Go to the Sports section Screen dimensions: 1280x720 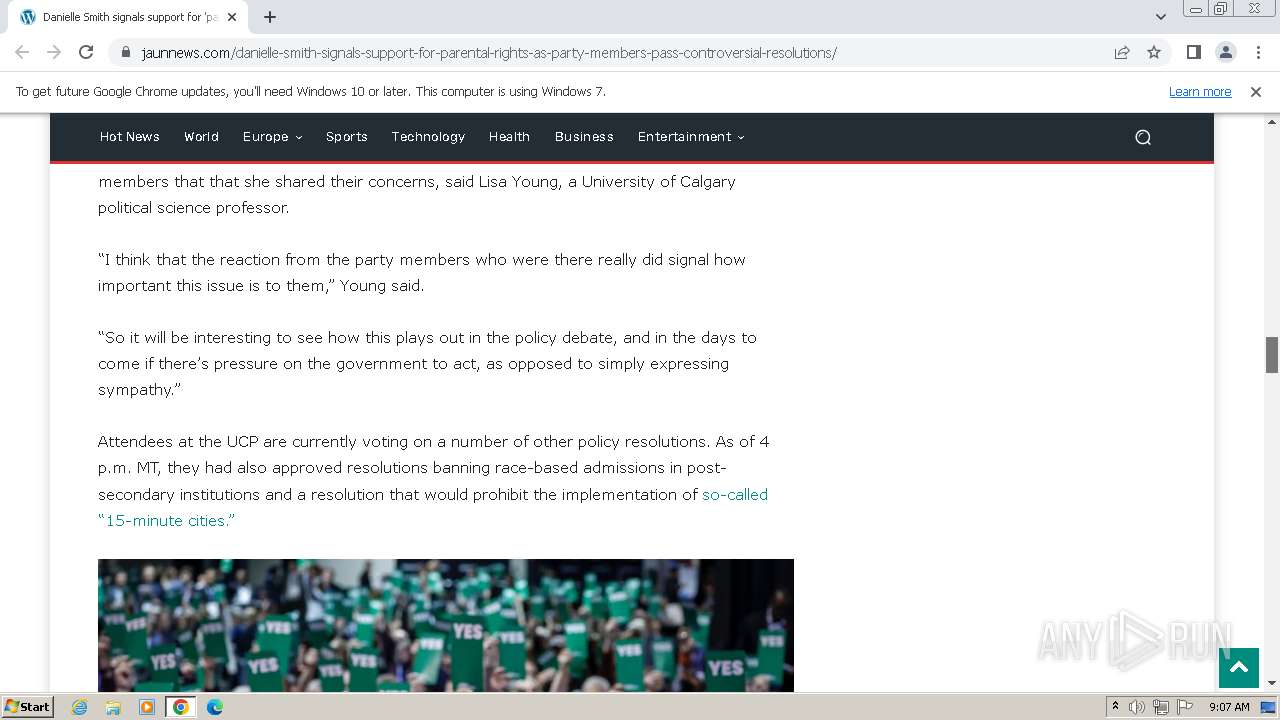click(x=347, y=136)
